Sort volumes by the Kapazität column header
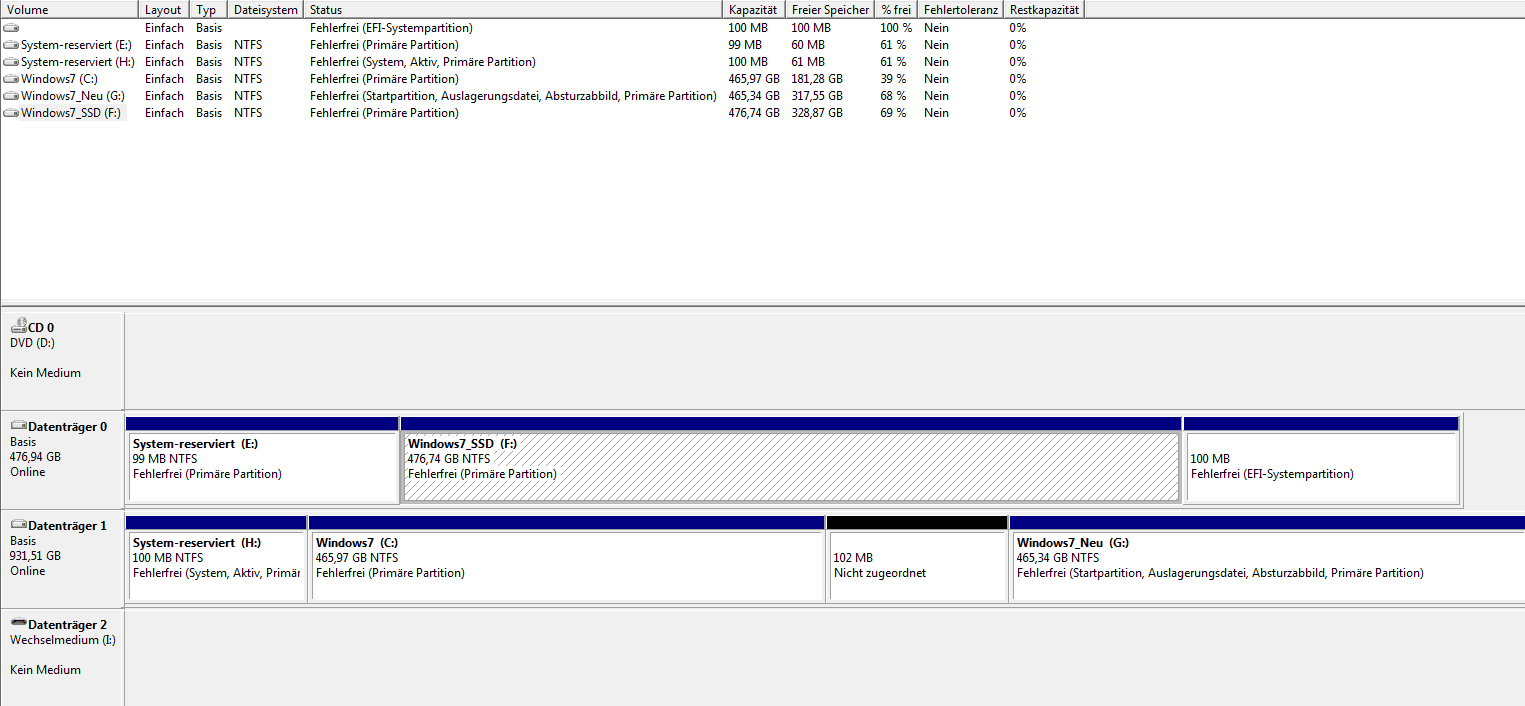This screenshot has width=1525, height=706. click(x=754, y=9)
